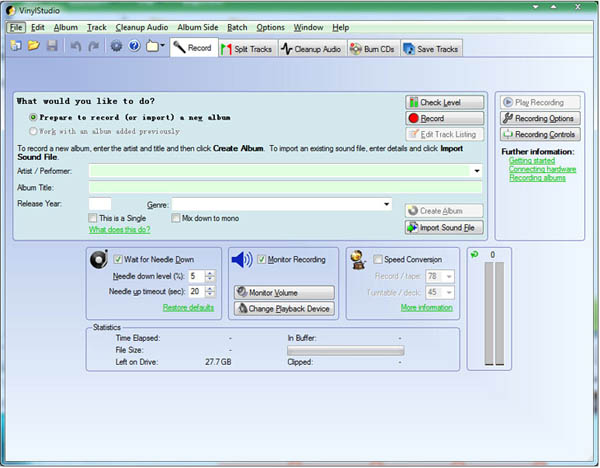Open Recording Options
The width and height of the screenshot is (600, 468).
540,118
